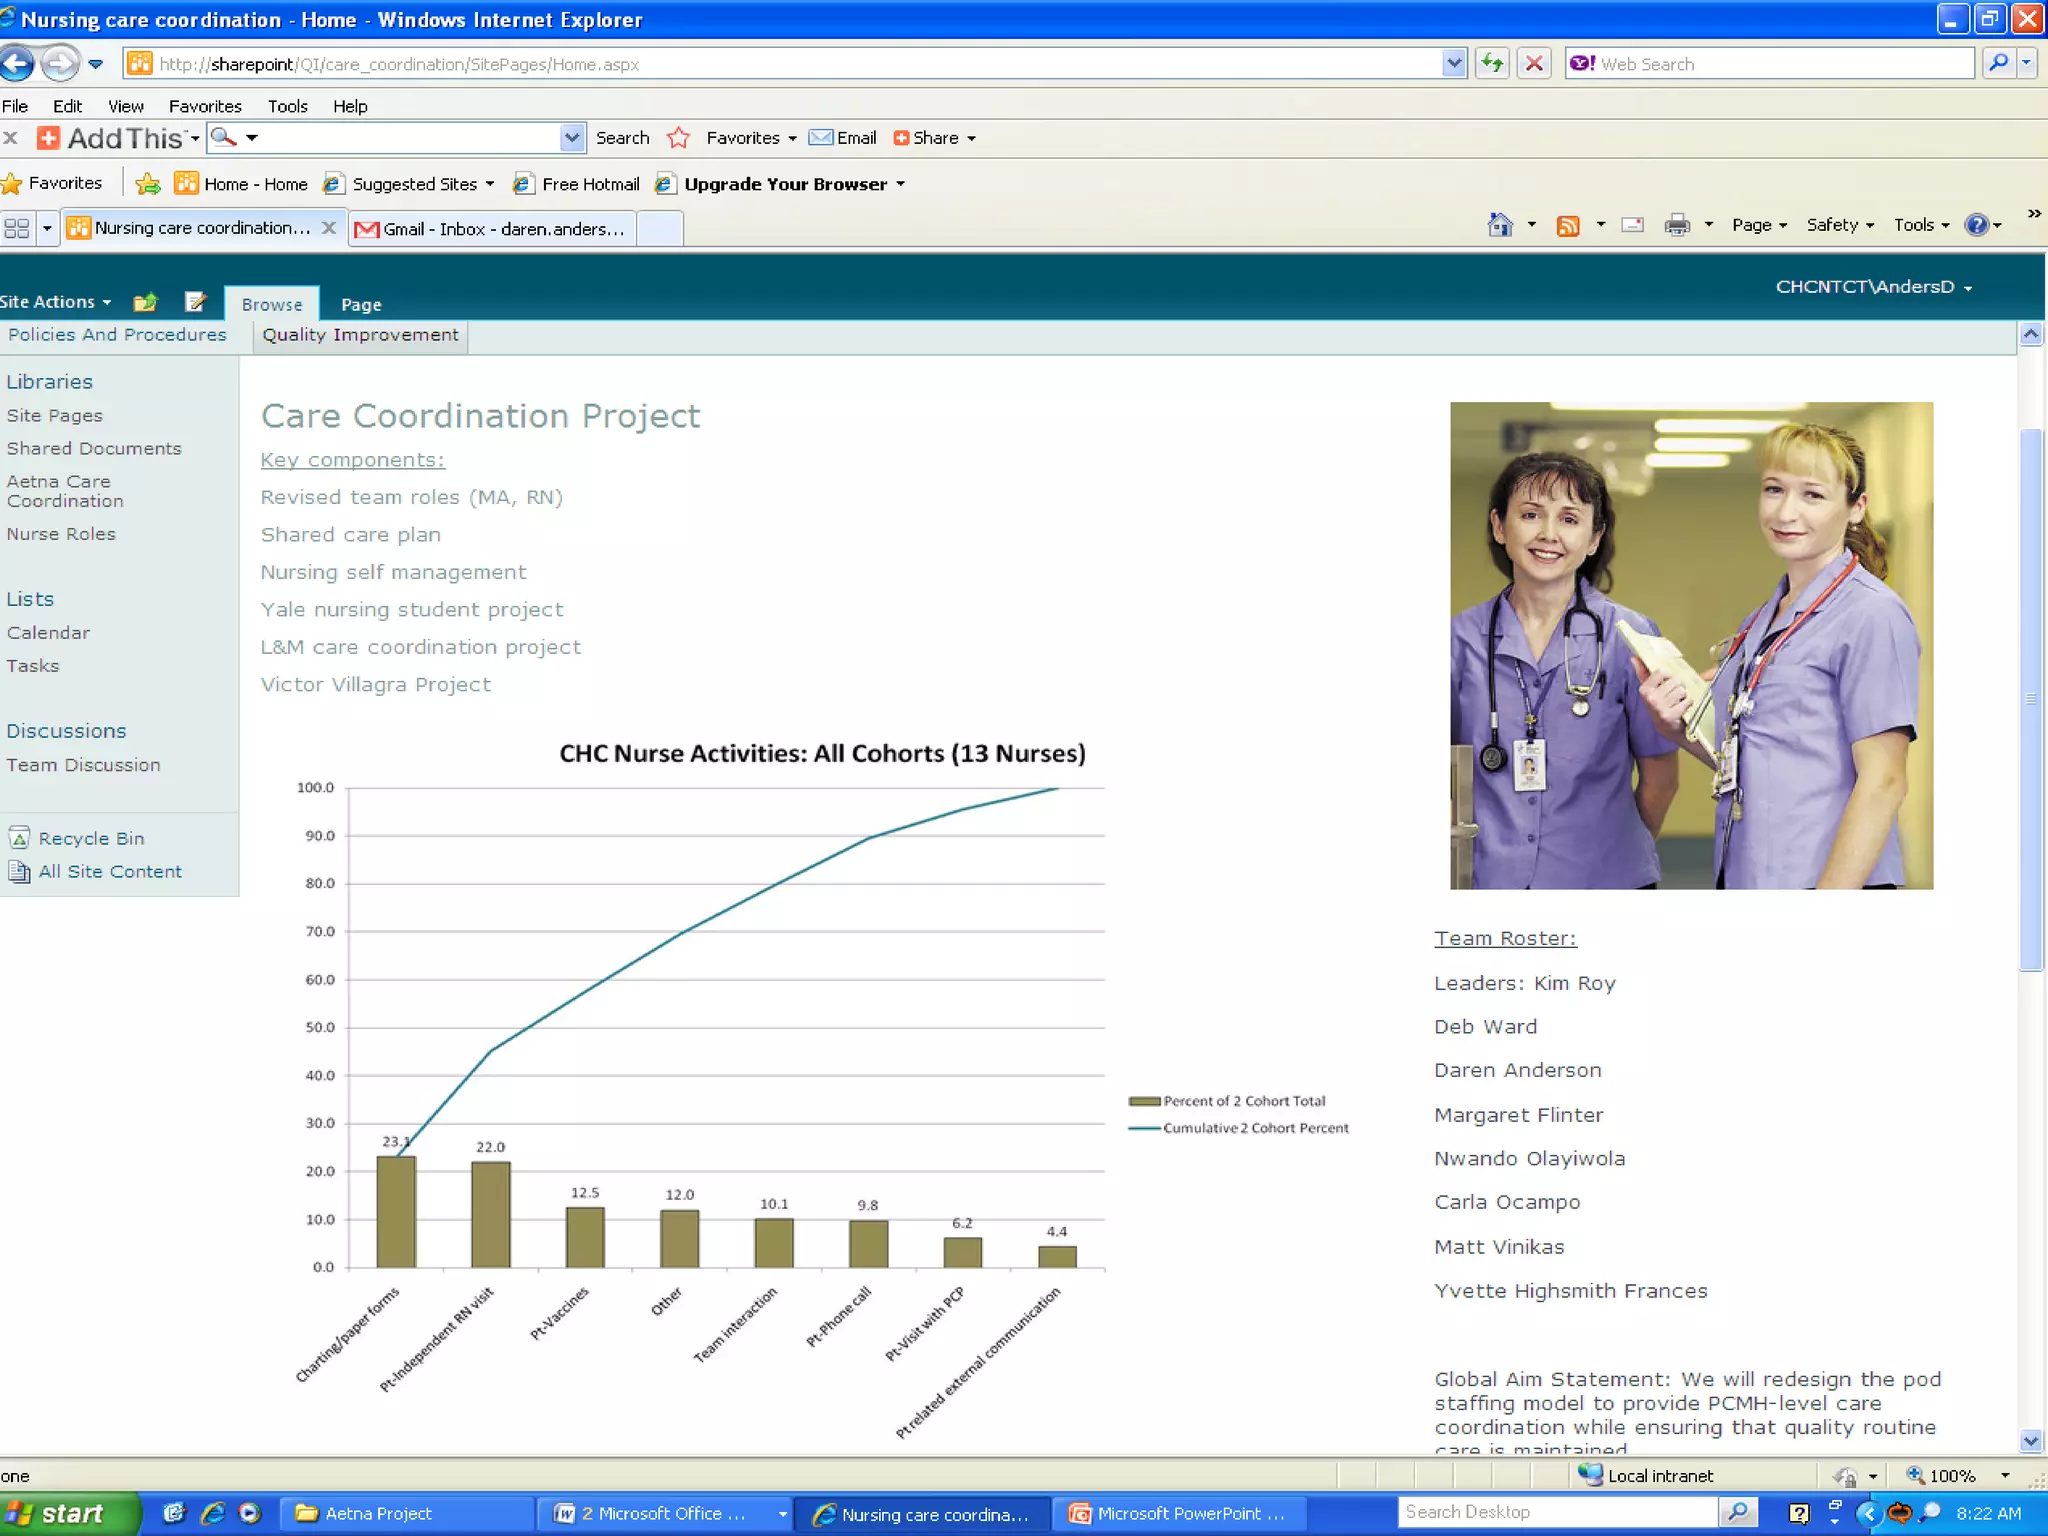Click the page vertical scrollbar down arrow
2048x1536 pixels.
pyautogui.click(x=2030, y=1441)
